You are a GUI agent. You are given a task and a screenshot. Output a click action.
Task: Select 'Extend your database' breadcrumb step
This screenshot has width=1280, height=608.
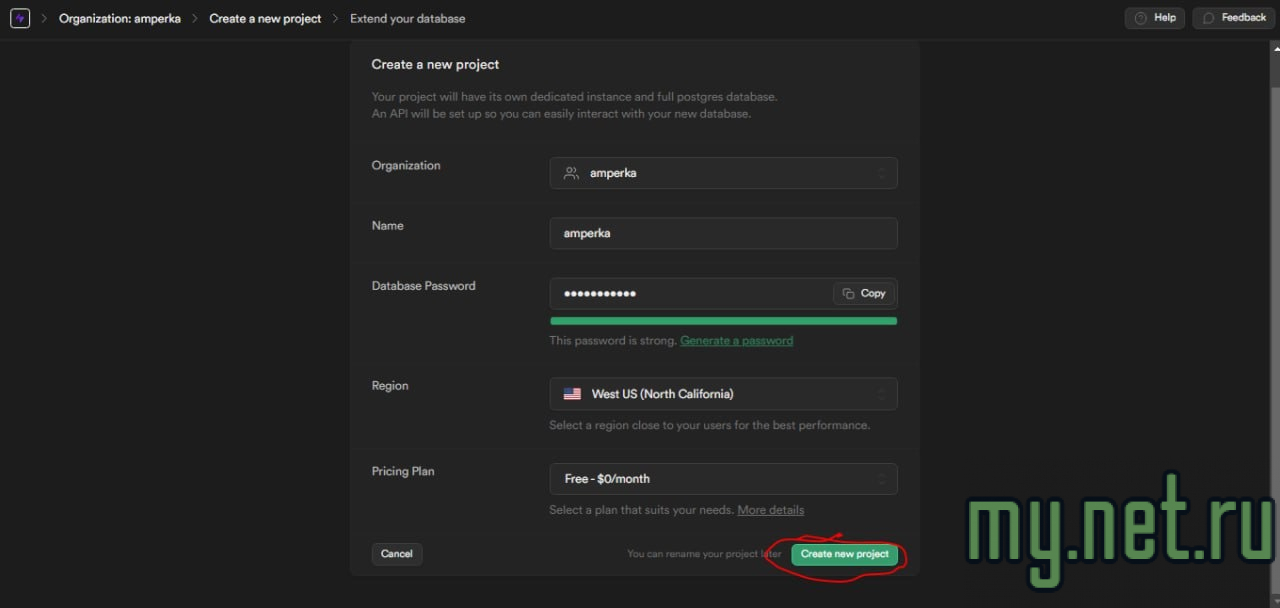tap(407, 18)
